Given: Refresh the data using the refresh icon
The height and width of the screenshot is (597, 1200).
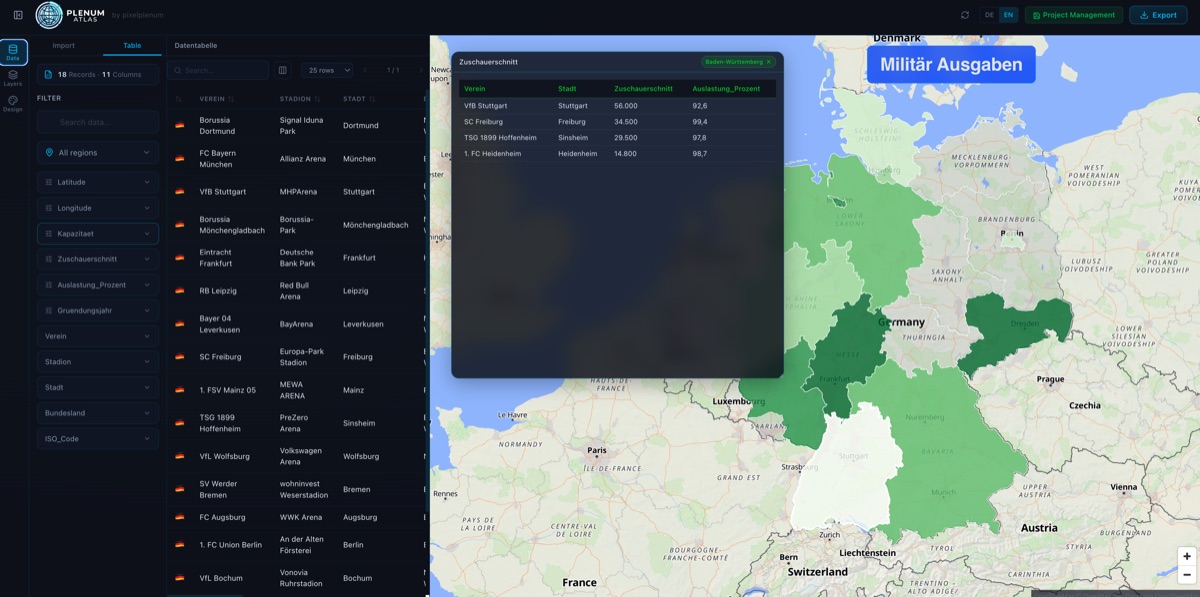Looking at the screenshot, I should (x=963, y=15).
